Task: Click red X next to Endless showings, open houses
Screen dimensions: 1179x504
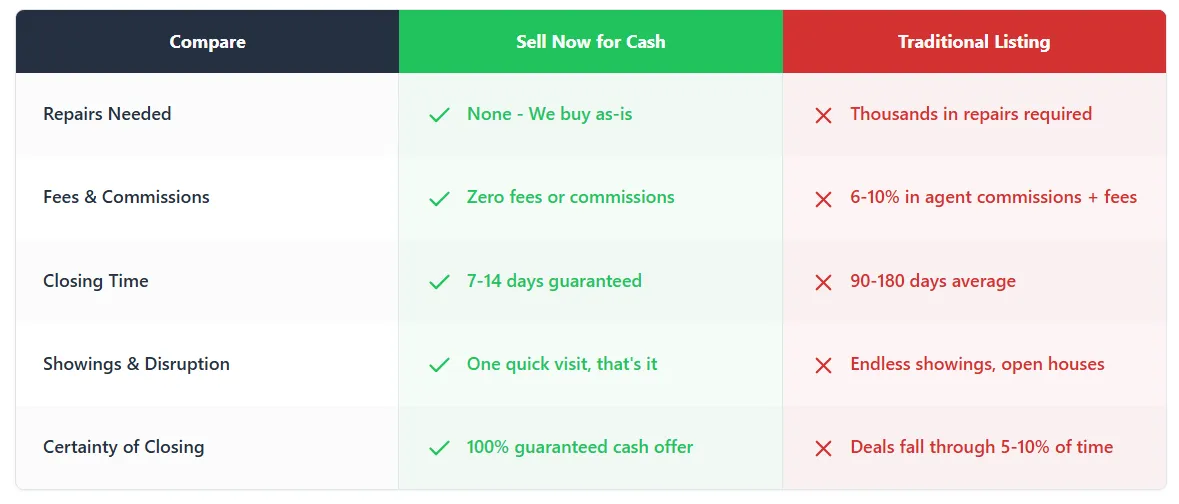Action: 823,365
